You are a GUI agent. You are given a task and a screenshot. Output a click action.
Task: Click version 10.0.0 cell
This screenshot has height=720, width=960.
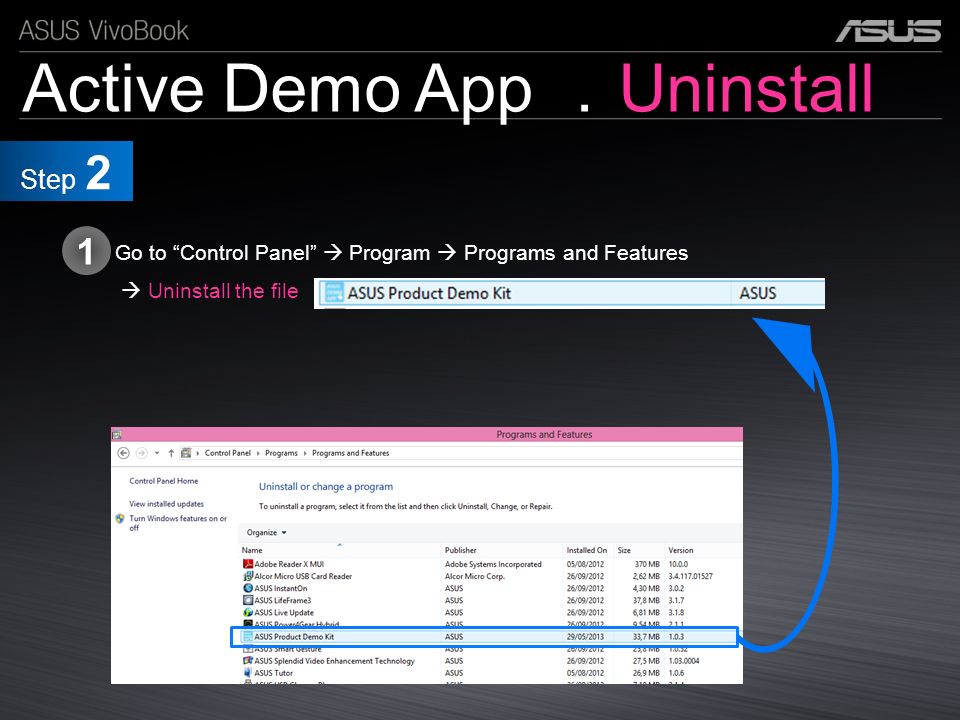(678, 564)
